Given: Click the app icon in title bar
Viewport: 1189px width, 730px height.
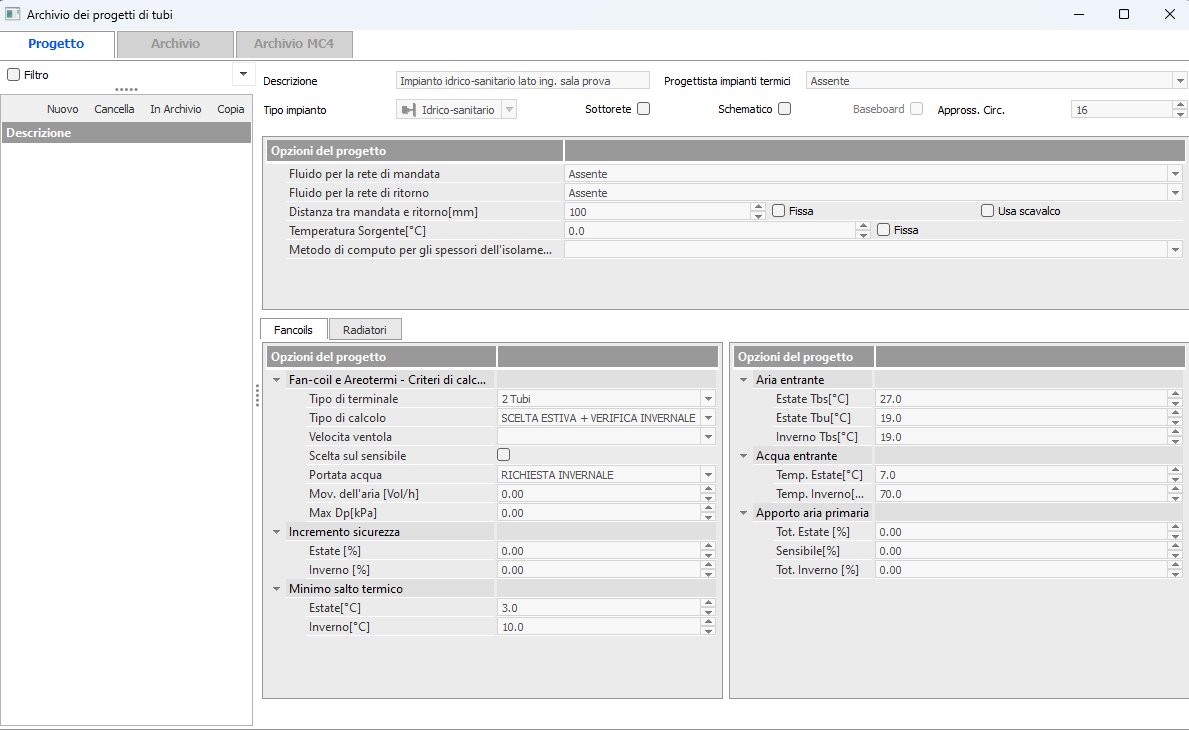Looking at the screenshot, I should (13, 14).
